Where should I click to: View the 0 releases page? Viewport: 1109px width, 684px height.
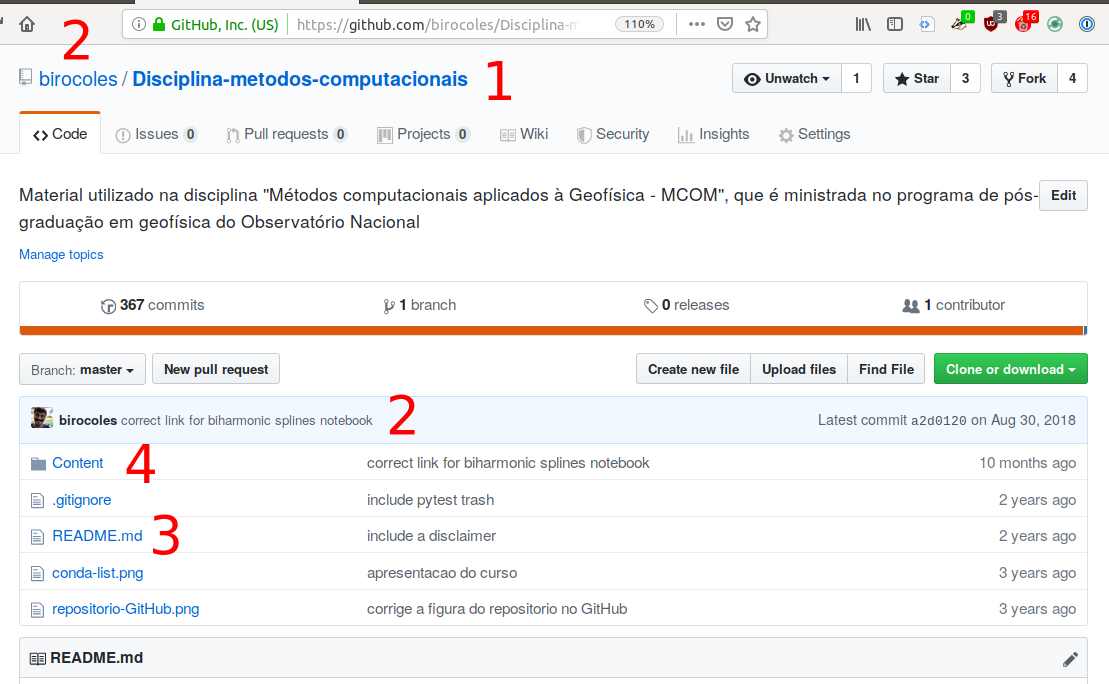coord(687,306)
